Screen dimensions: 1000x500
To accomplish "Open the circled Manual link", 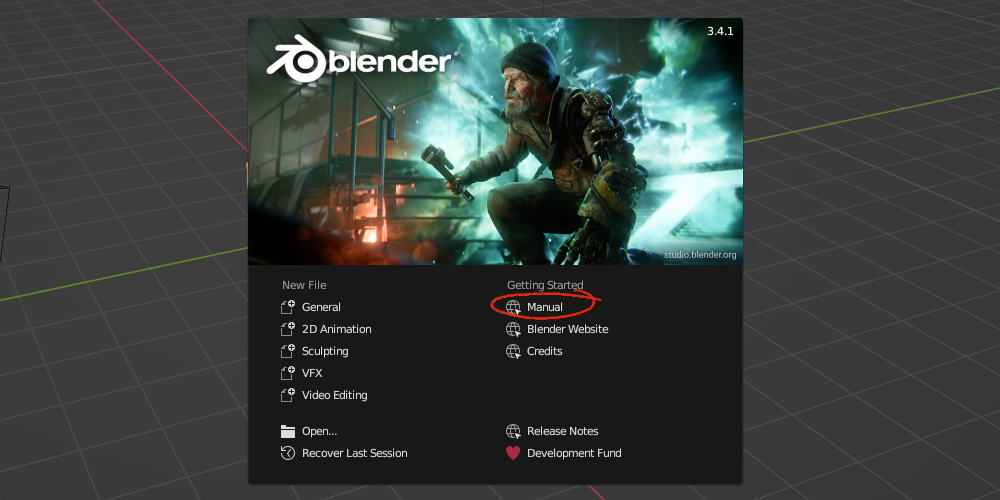I will click(545, 307).
